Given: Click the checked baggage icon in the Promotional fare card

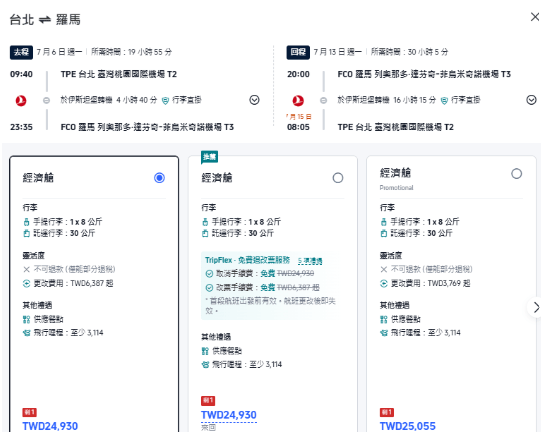Looking at the screenshot, I should coord(384,234).
